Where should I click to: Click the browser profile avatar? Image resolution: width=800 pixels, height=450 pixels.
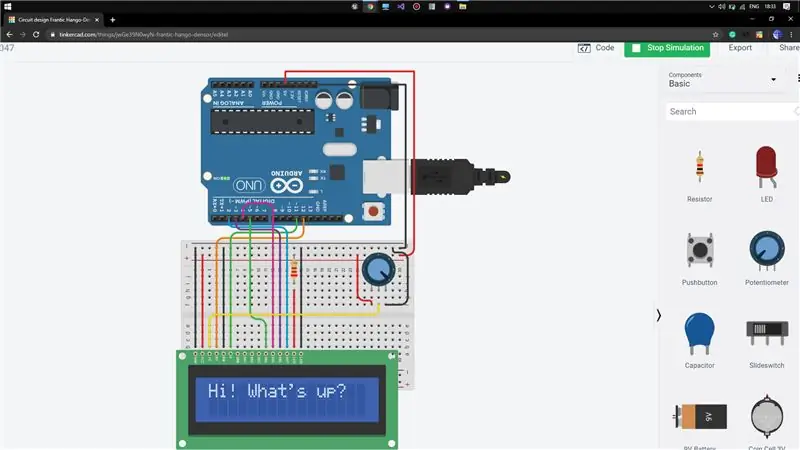click(777, 35)
